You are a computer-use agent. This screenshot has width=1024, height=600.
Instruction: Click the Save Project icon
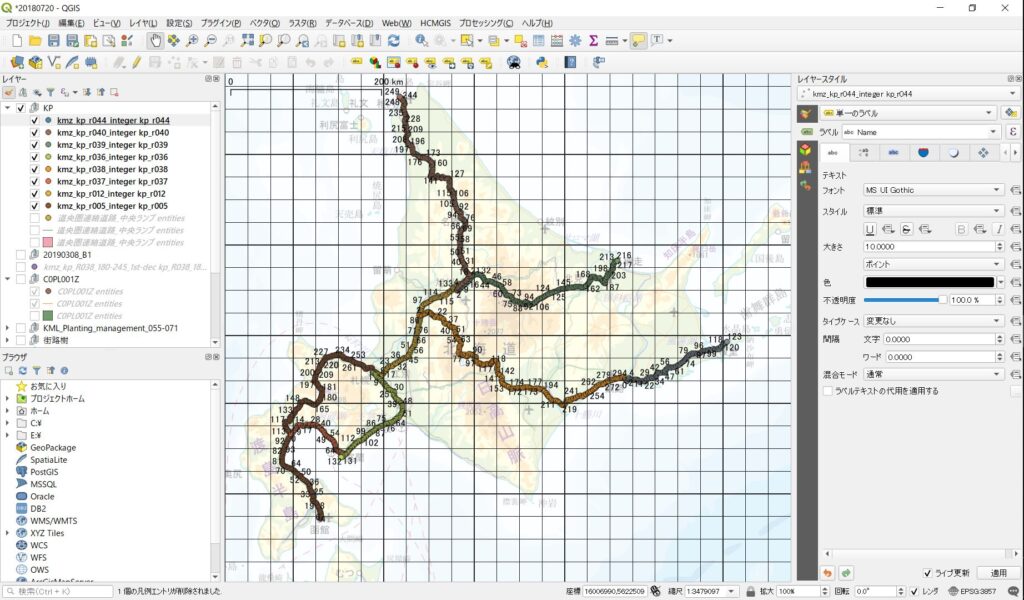click(x=53, y=41)
